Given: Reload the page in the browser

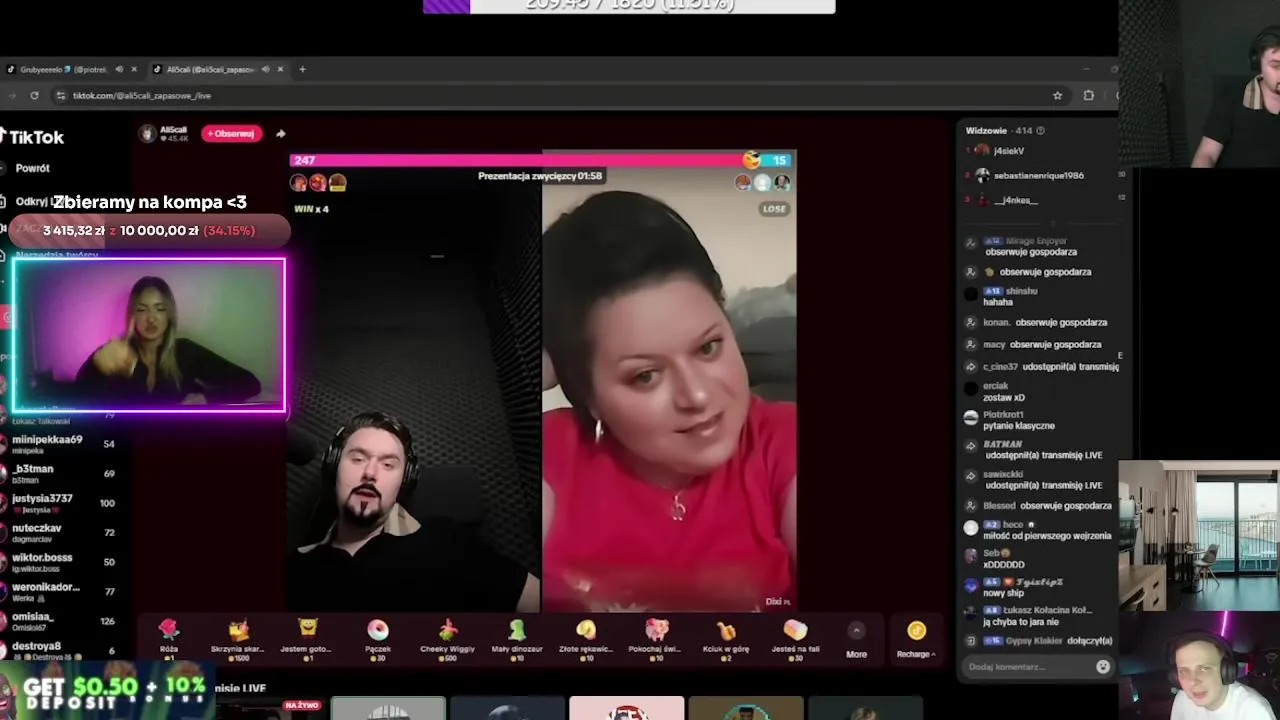Looking at the screenshot, I should [34, 95].
